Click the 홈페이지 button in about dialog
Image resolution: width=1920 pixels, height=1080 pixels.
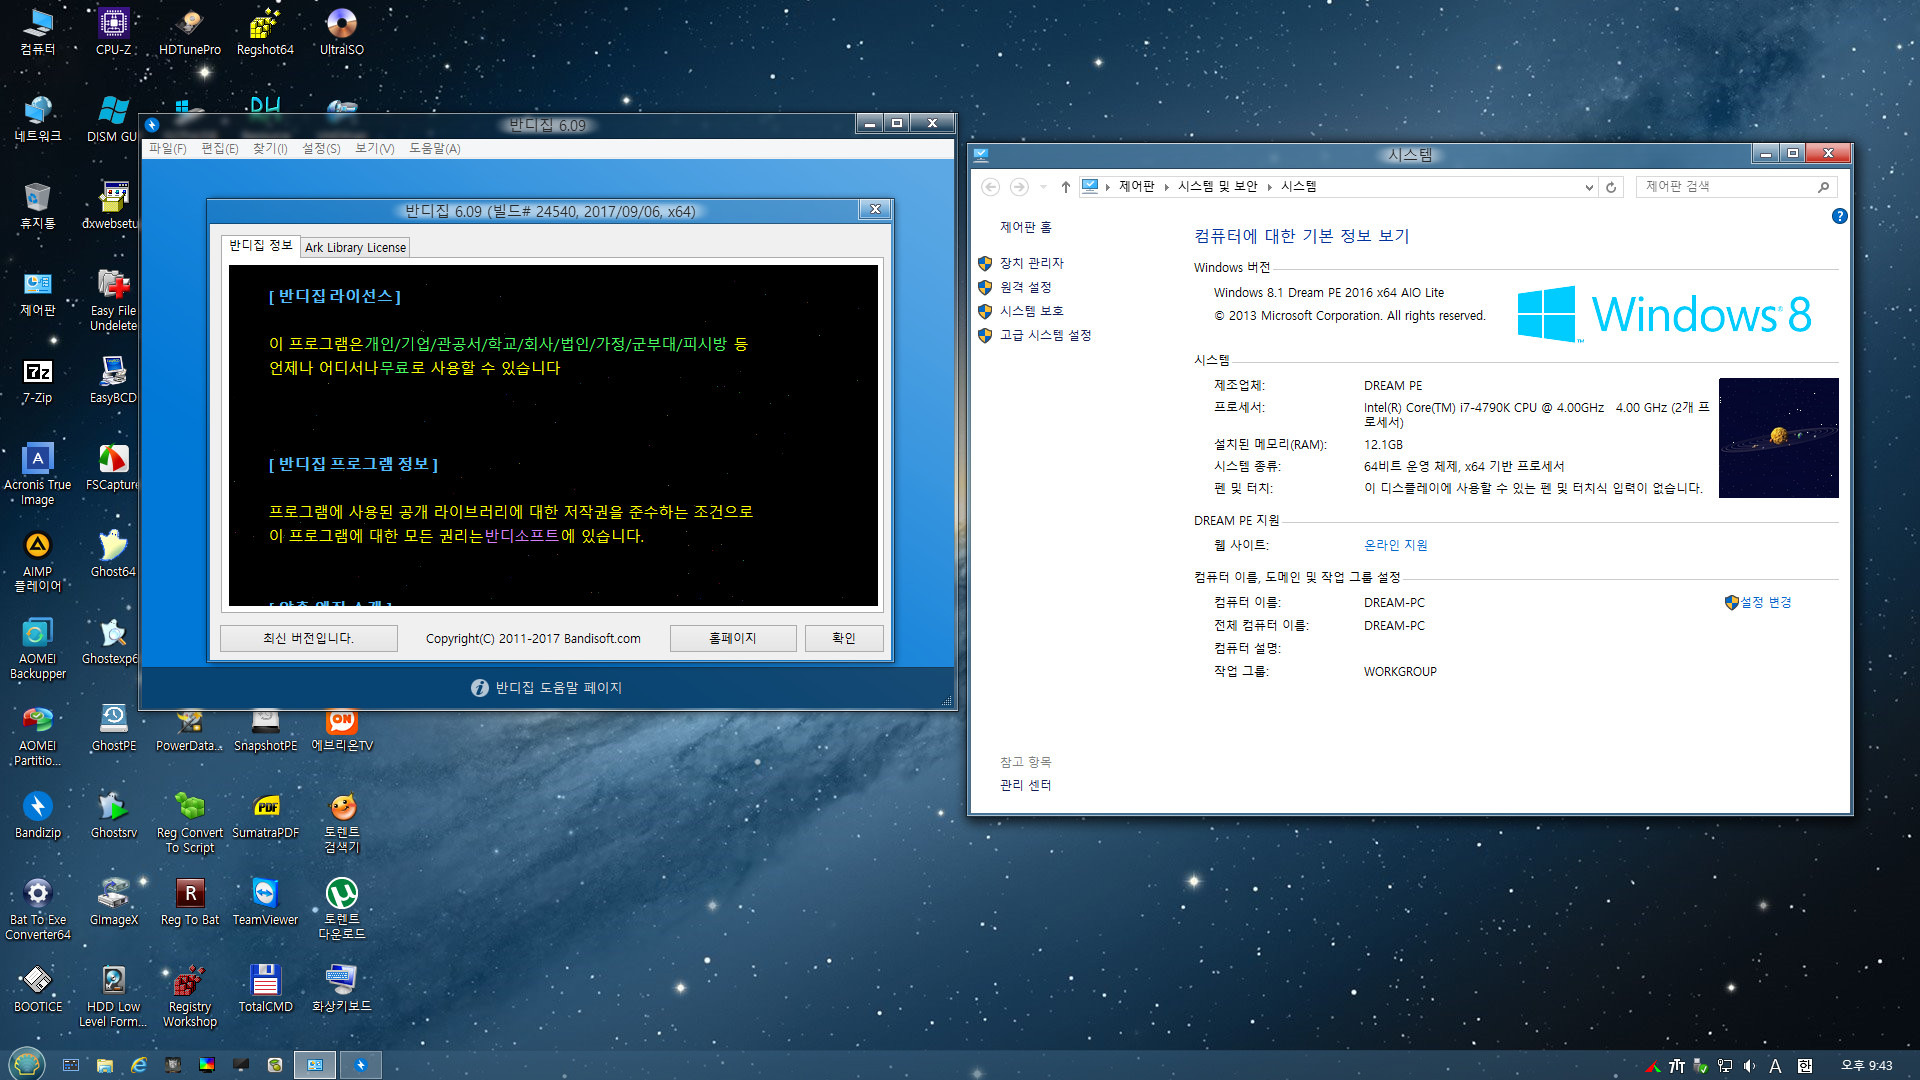(732, 638)
